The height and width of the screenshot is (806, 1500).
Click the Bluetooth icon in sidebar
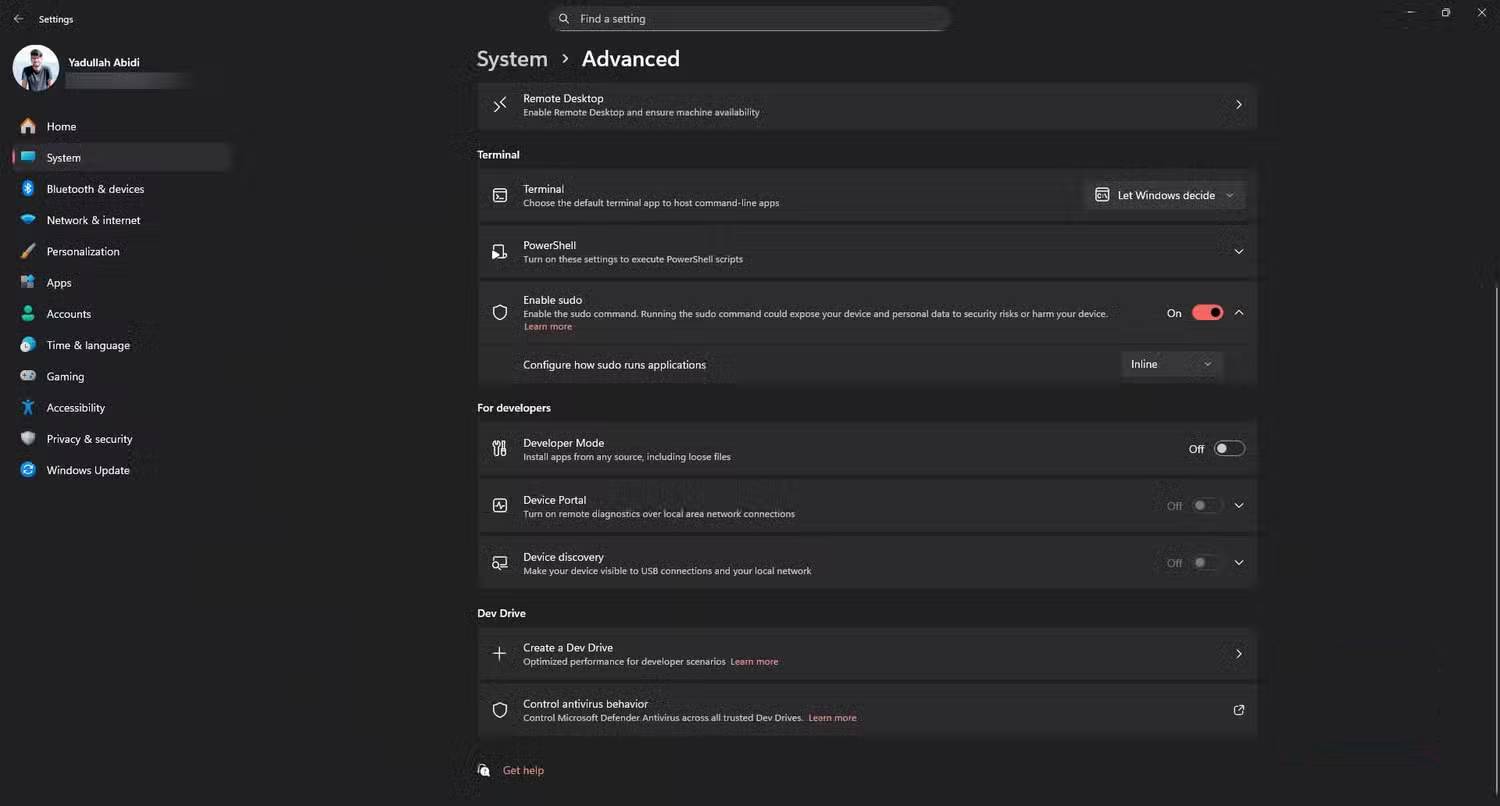[x=28, y=189]
